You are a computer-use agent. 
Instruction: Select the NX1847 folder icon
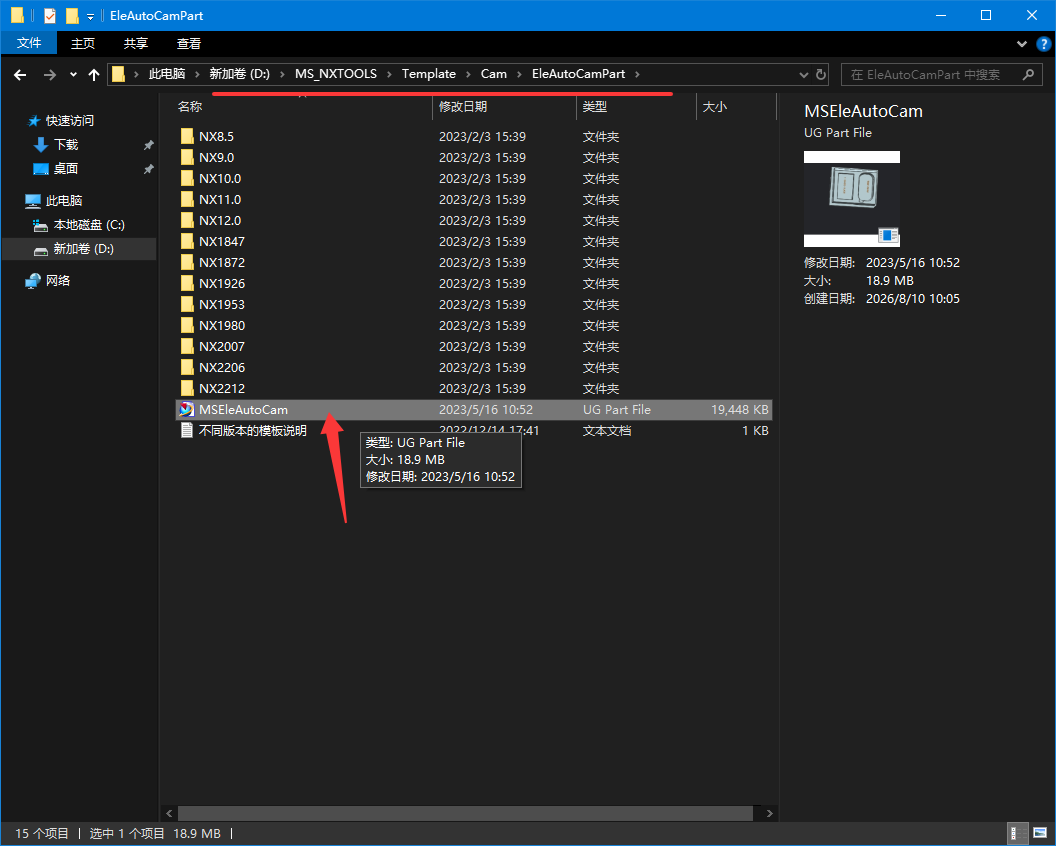(x=187, y=241)
